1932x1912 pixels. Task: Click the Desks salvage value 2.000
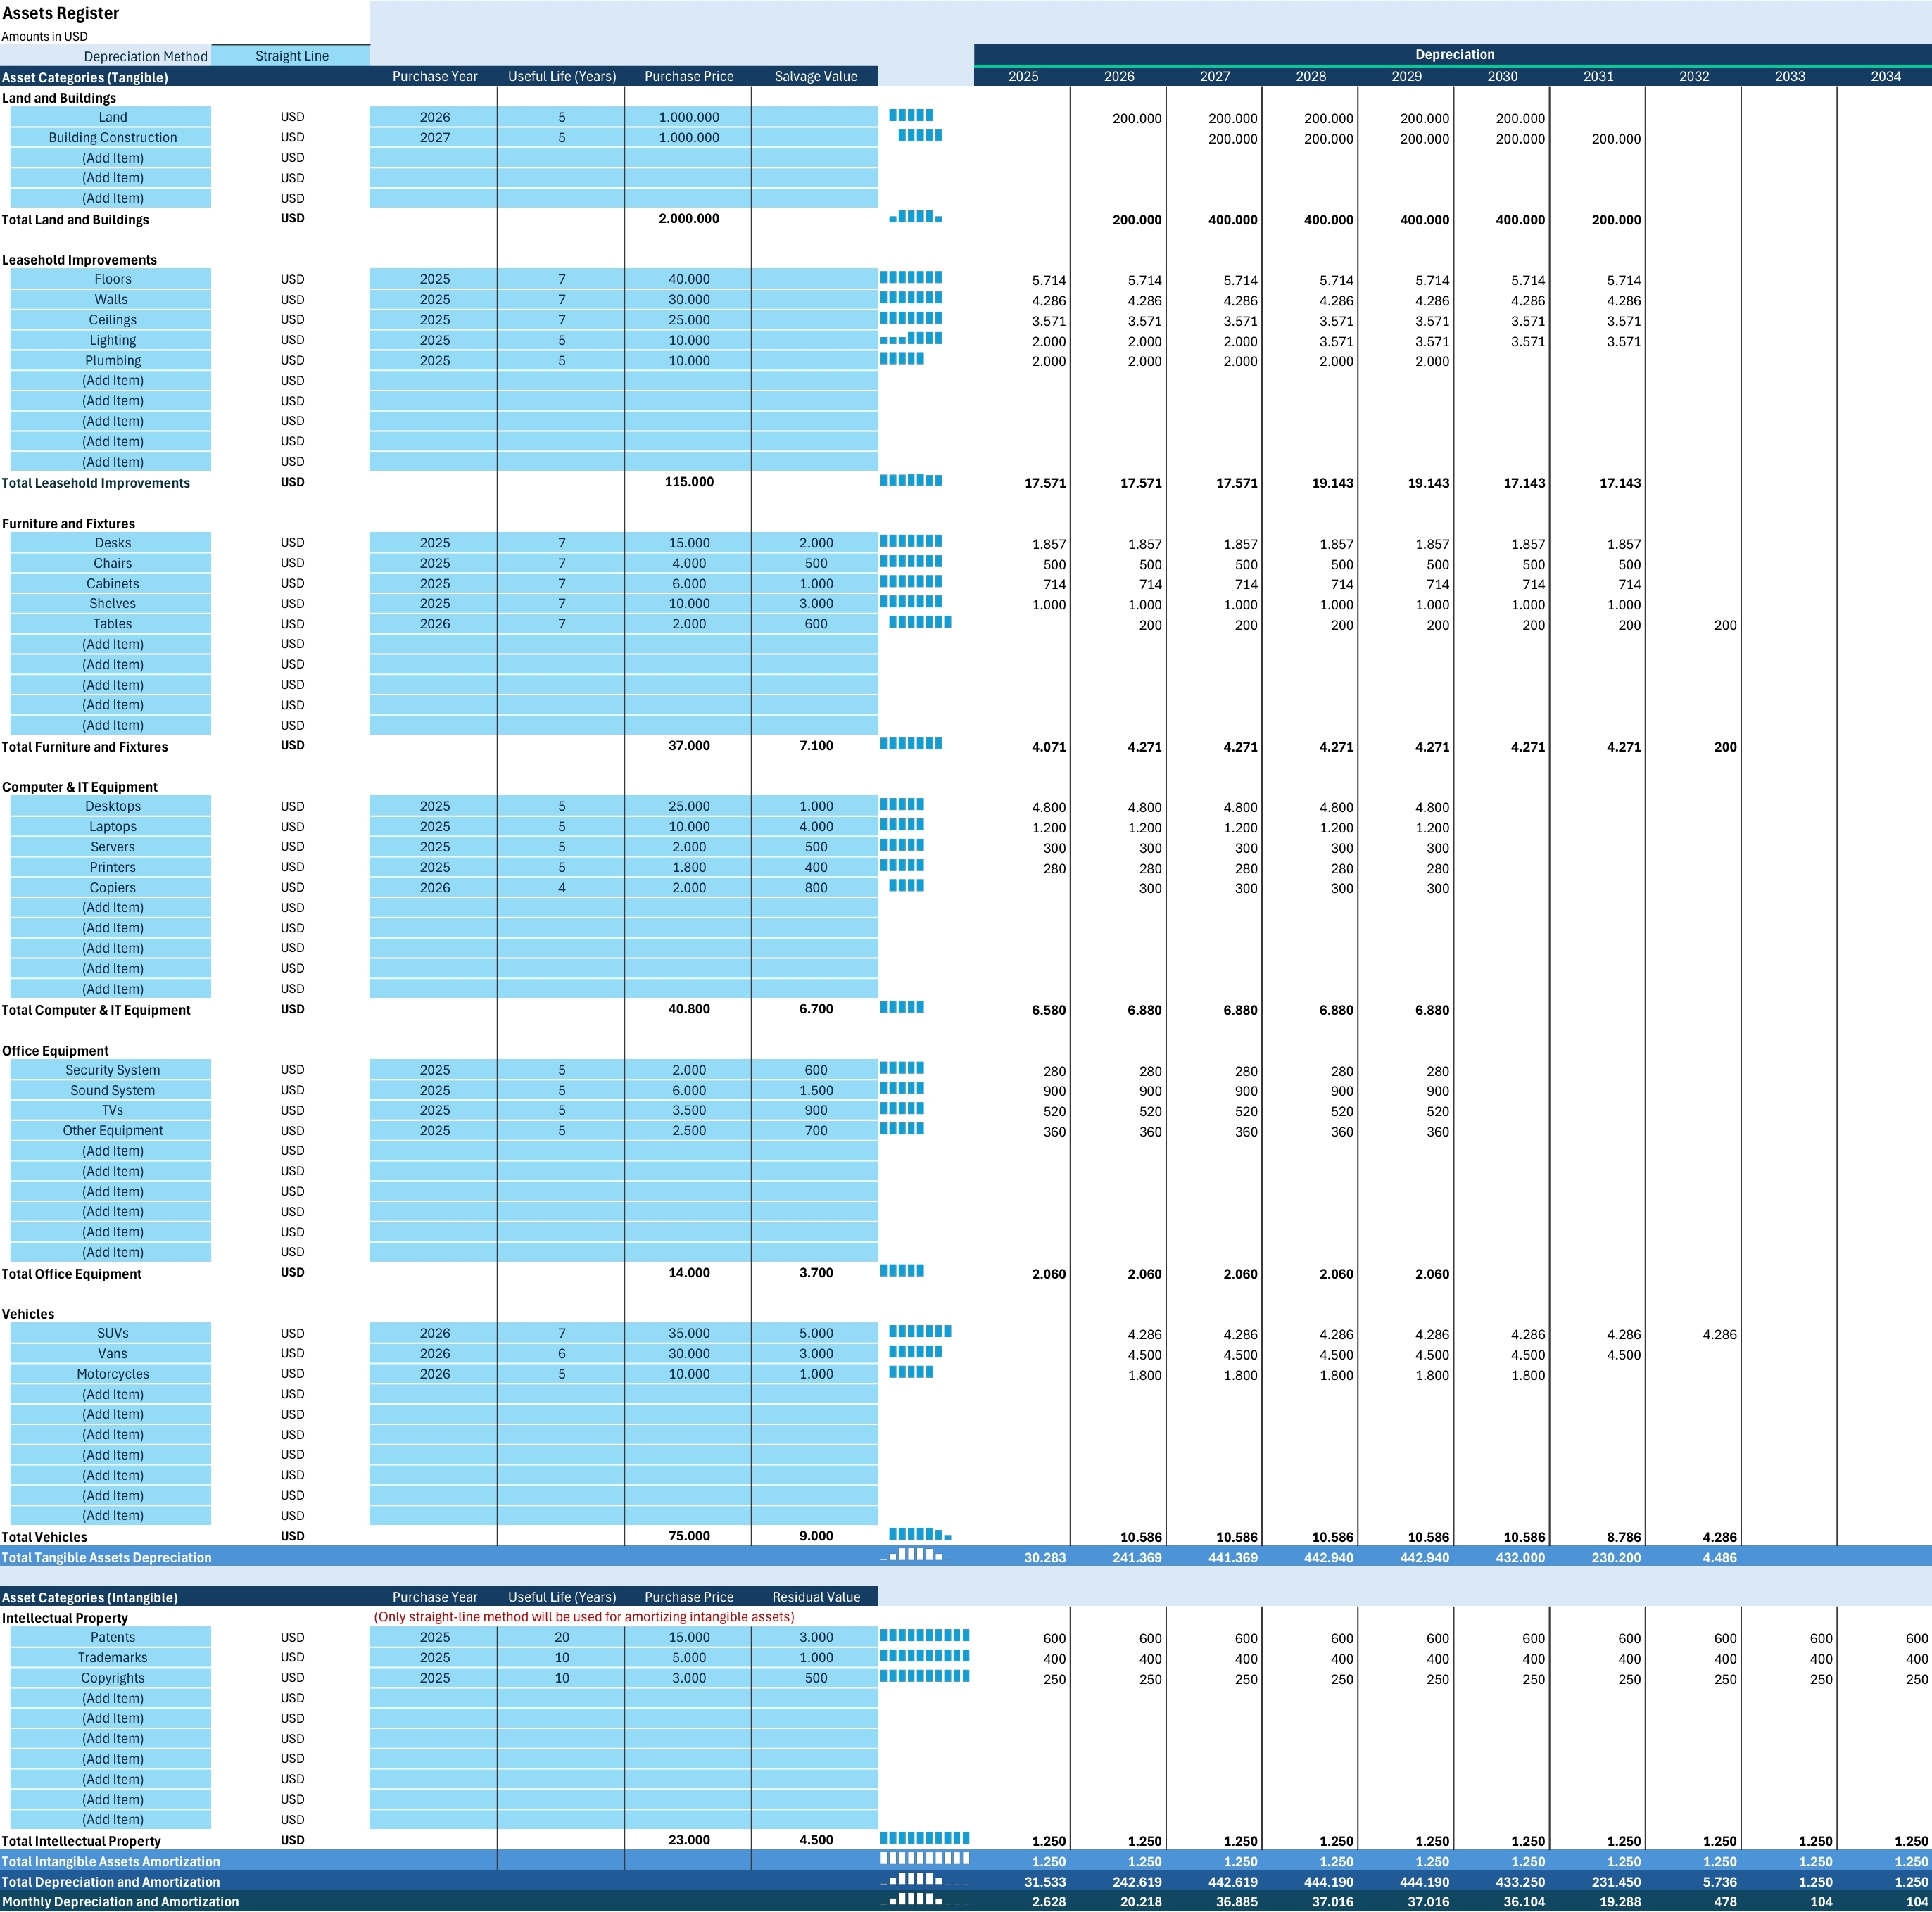815,543
